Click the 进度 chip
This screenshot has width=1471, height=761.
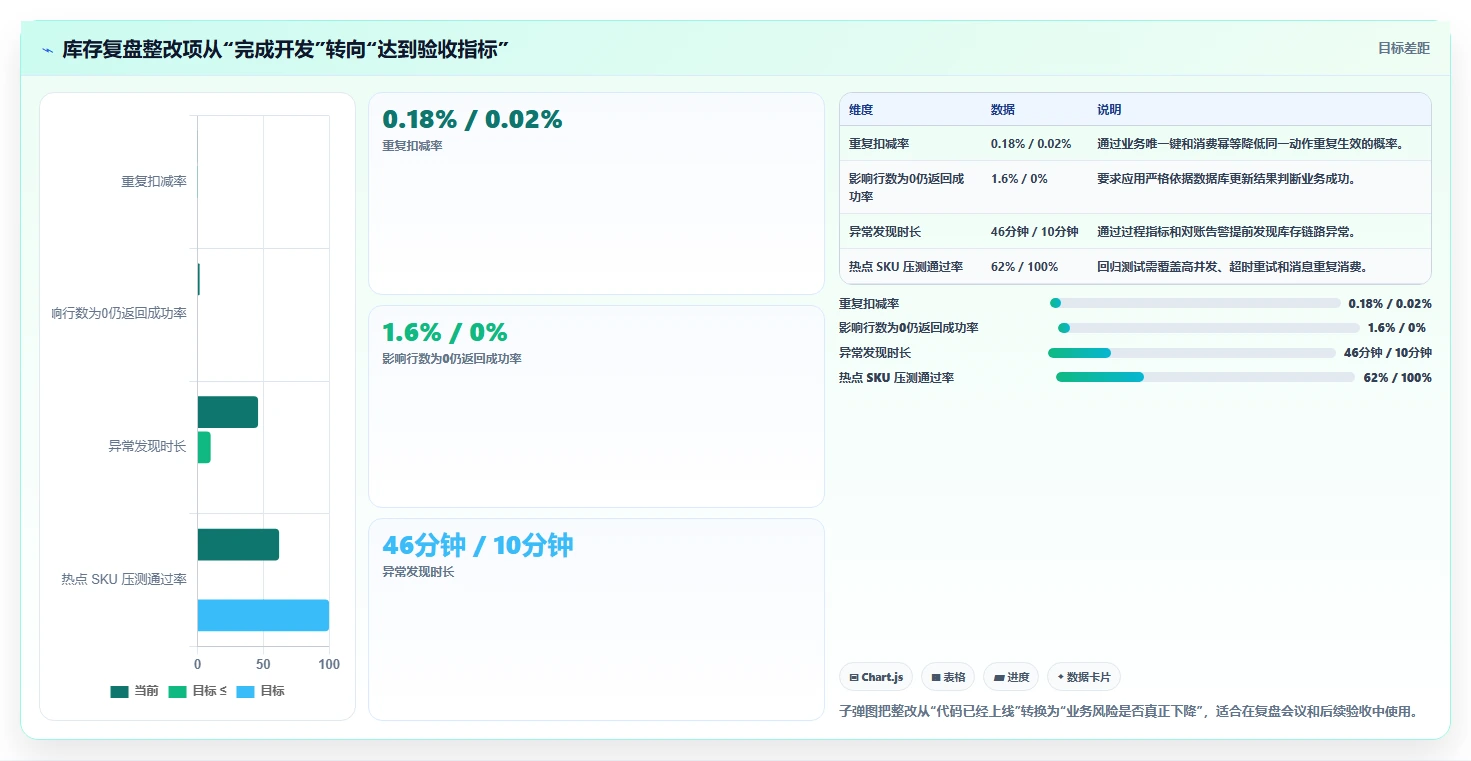click(x=1011, y=677)
